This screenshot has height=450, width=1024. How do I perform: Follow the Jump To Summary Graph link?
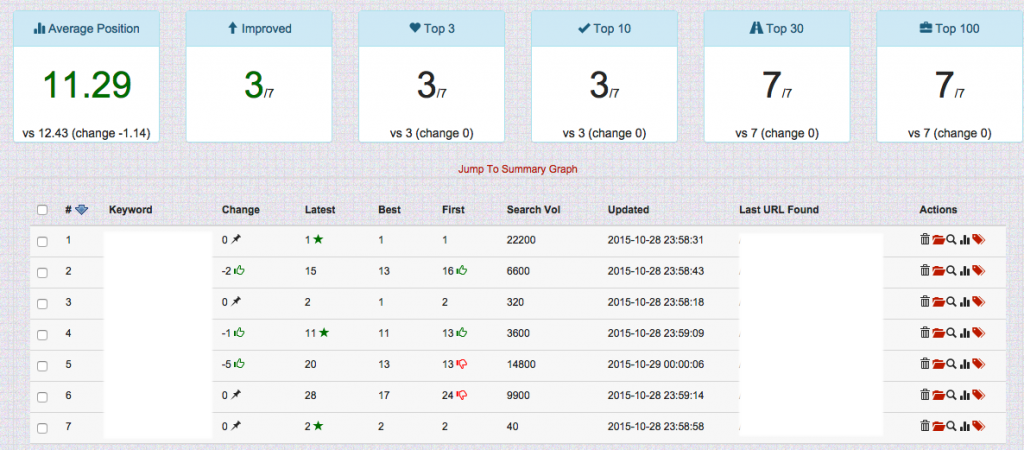pos(517,169)
